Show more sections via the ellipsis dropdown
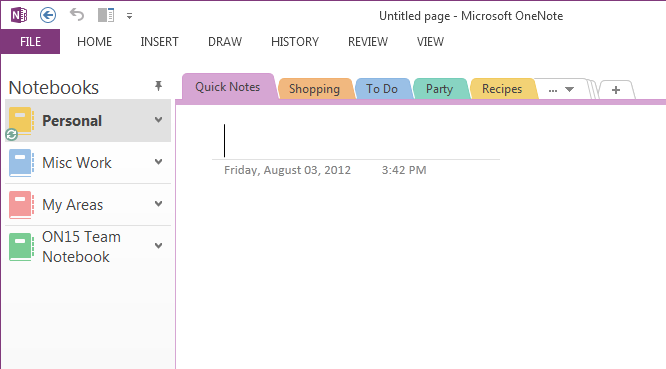666x369 pixels. pyautogui.click(x=561, y=90)
